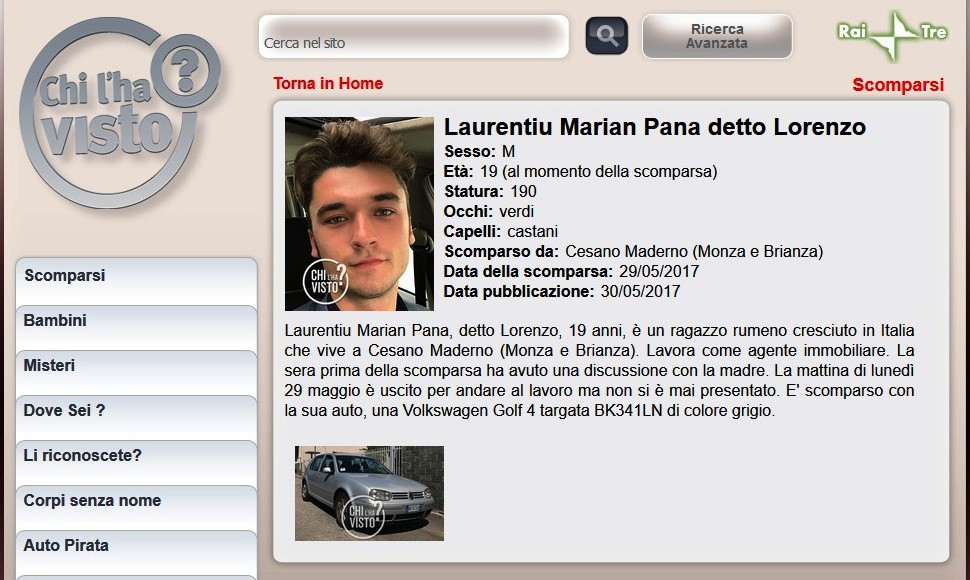This screenshot has height=580, width=970.
Task: Select the Misteri menu item
Action: [136, 373]
